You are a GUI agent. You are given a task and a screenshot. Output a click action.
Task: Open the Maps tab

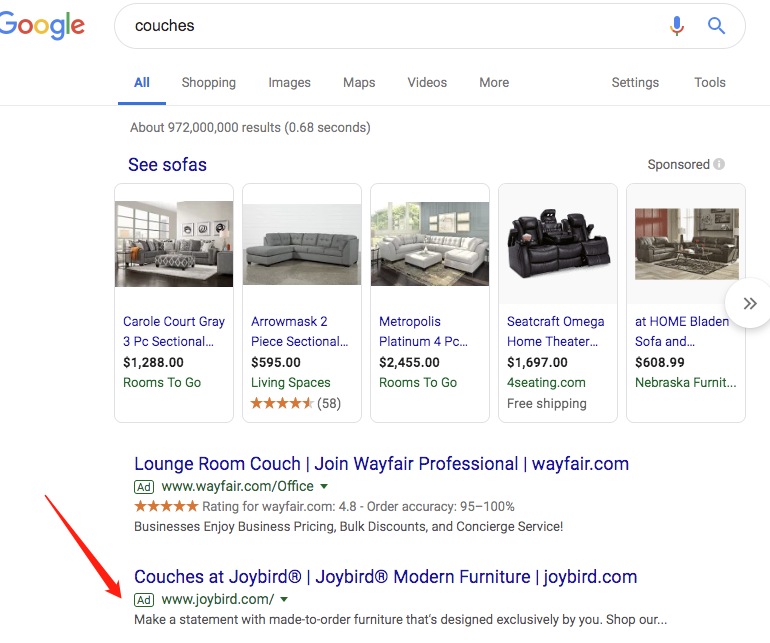pos(359,83)
